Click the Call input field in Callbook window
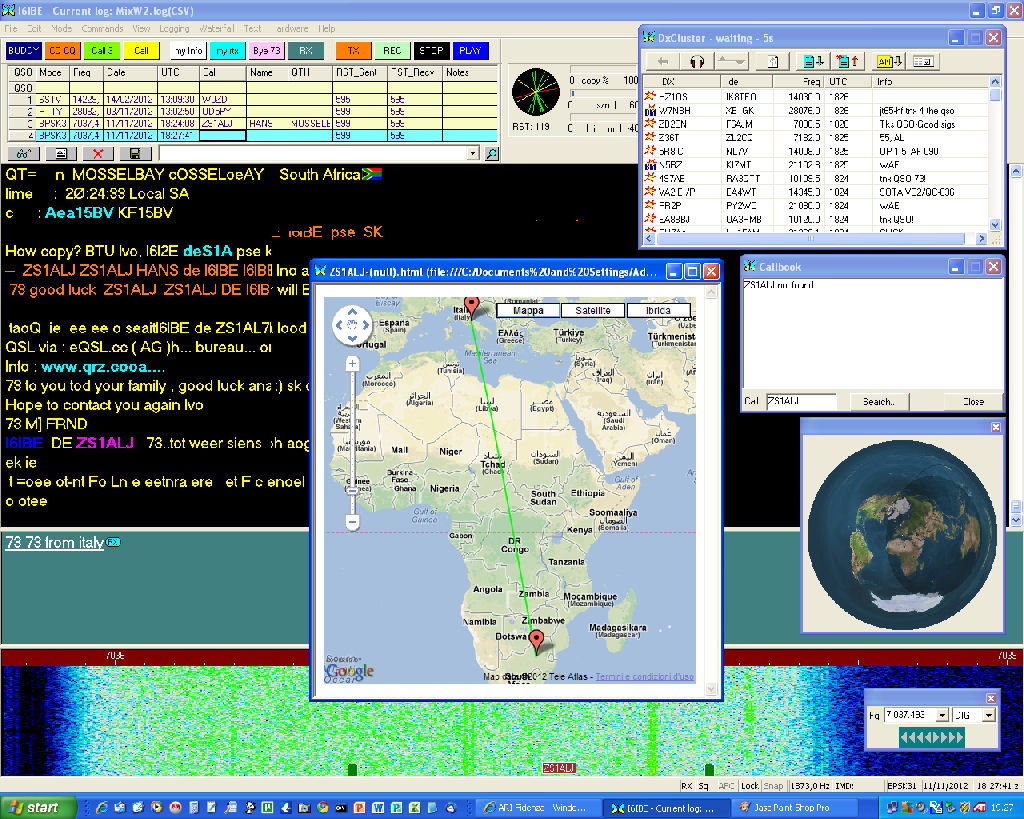This screenshot has width=1024, height=819. click(801, 401)
